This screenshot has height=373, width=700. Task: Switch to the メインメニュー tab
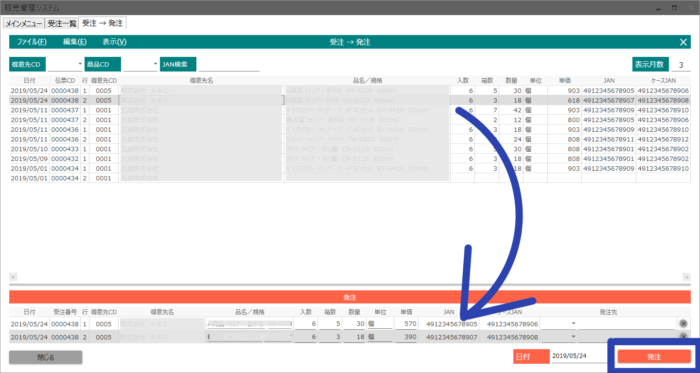click(x=24, y=24)
